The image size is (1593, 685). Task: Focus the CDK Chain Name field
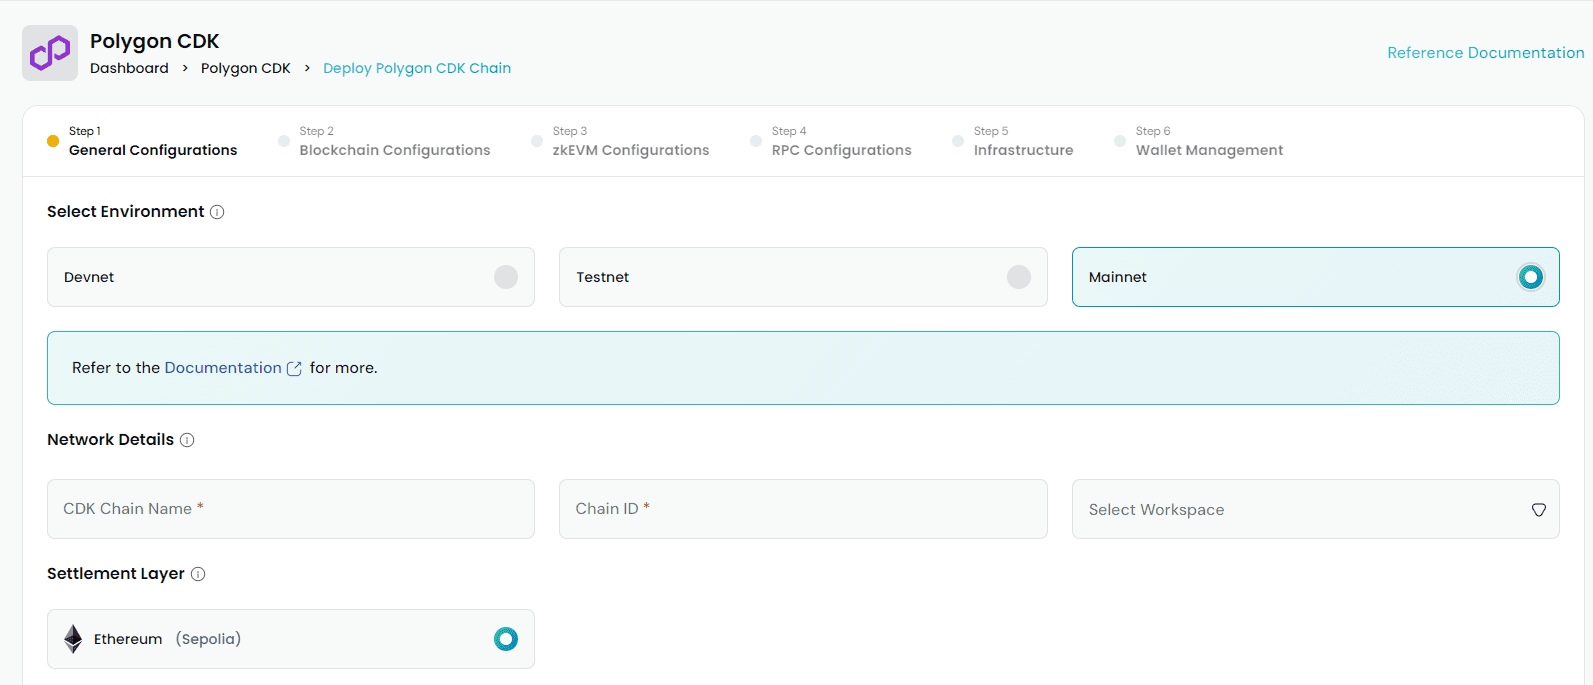tap(291, 509)
